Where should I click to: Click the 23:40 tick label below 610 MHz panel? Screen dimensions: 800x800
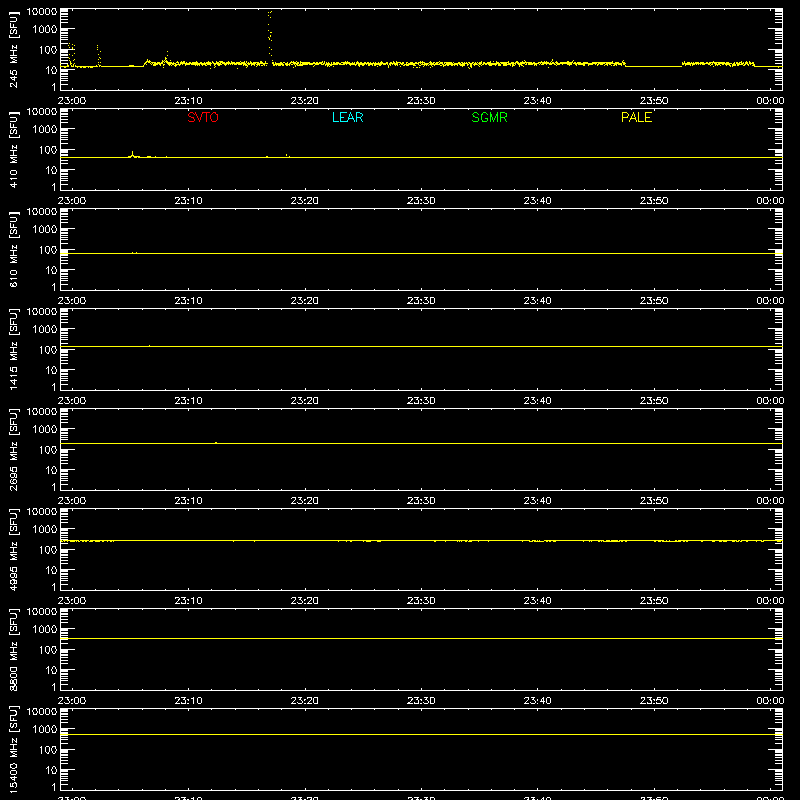[x=537, y=301]
